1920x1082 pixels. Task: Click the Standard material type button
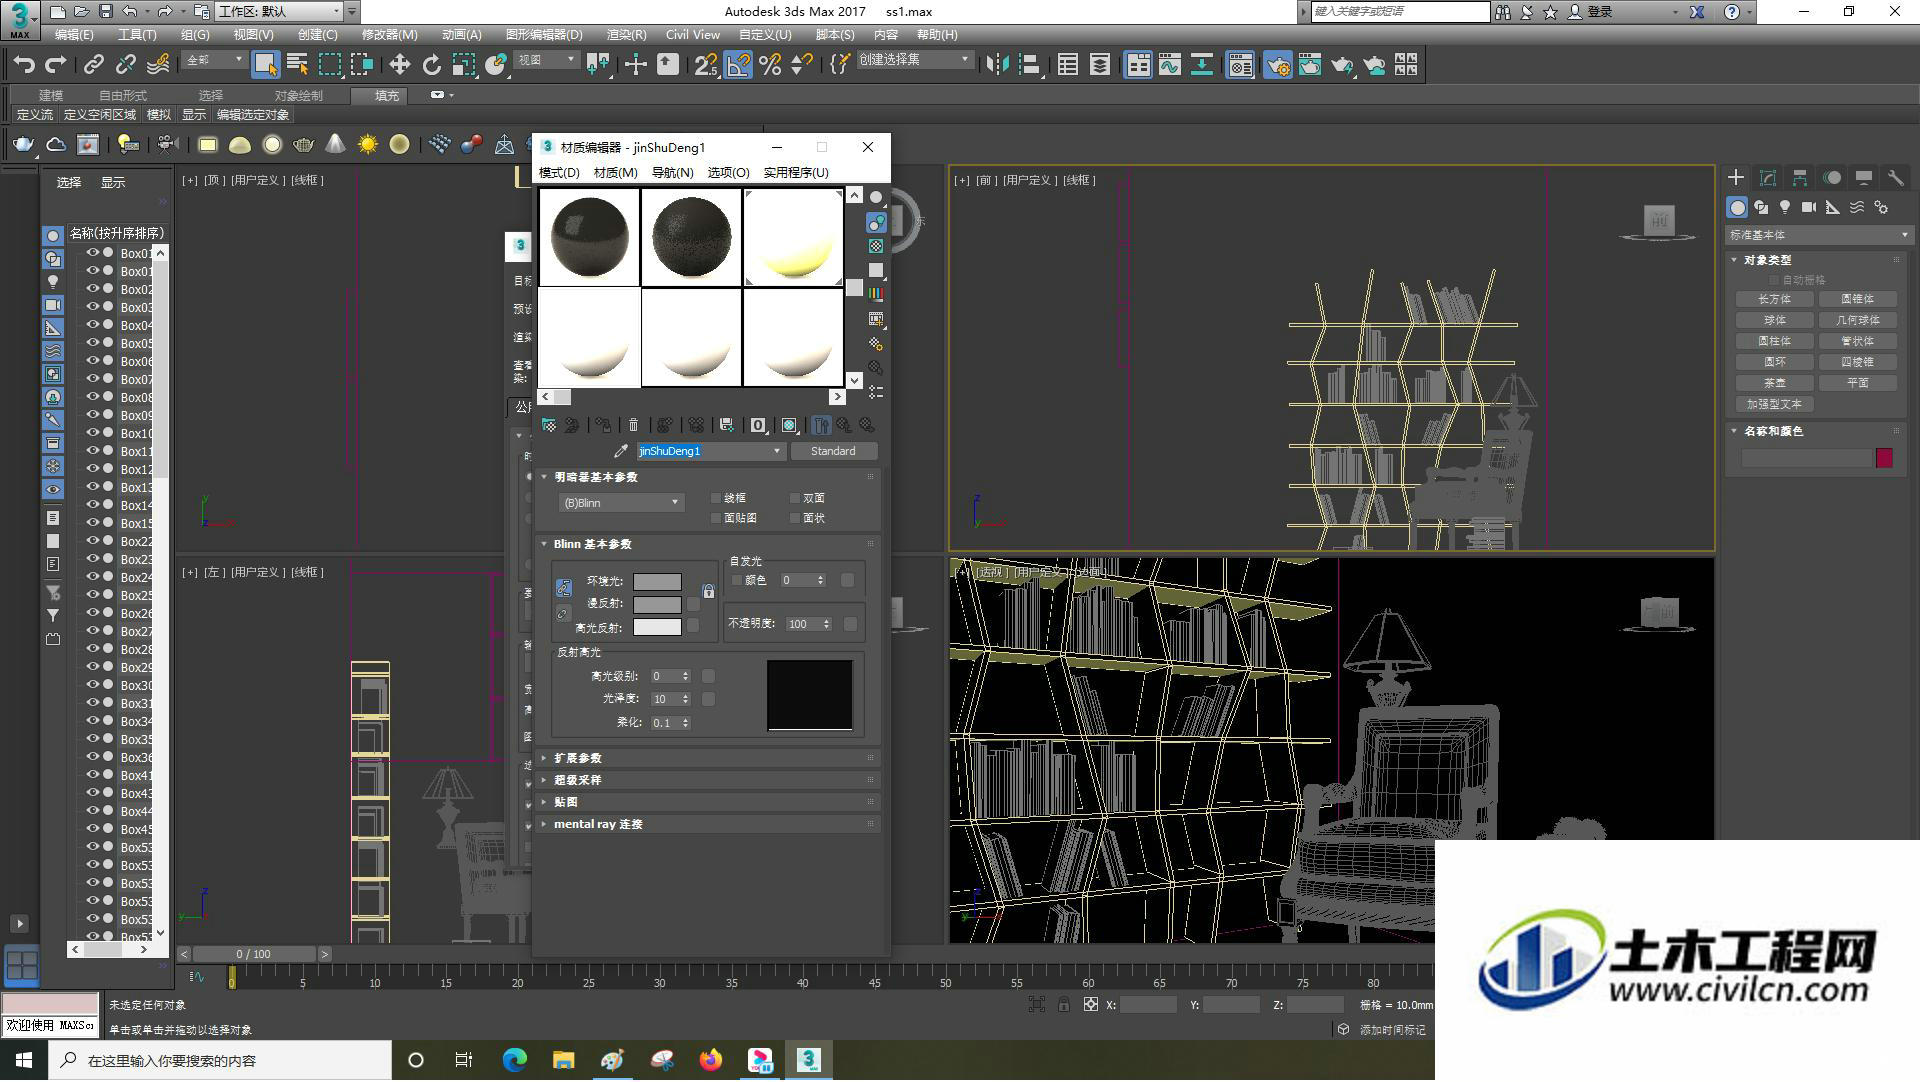(x=833, y=451)
